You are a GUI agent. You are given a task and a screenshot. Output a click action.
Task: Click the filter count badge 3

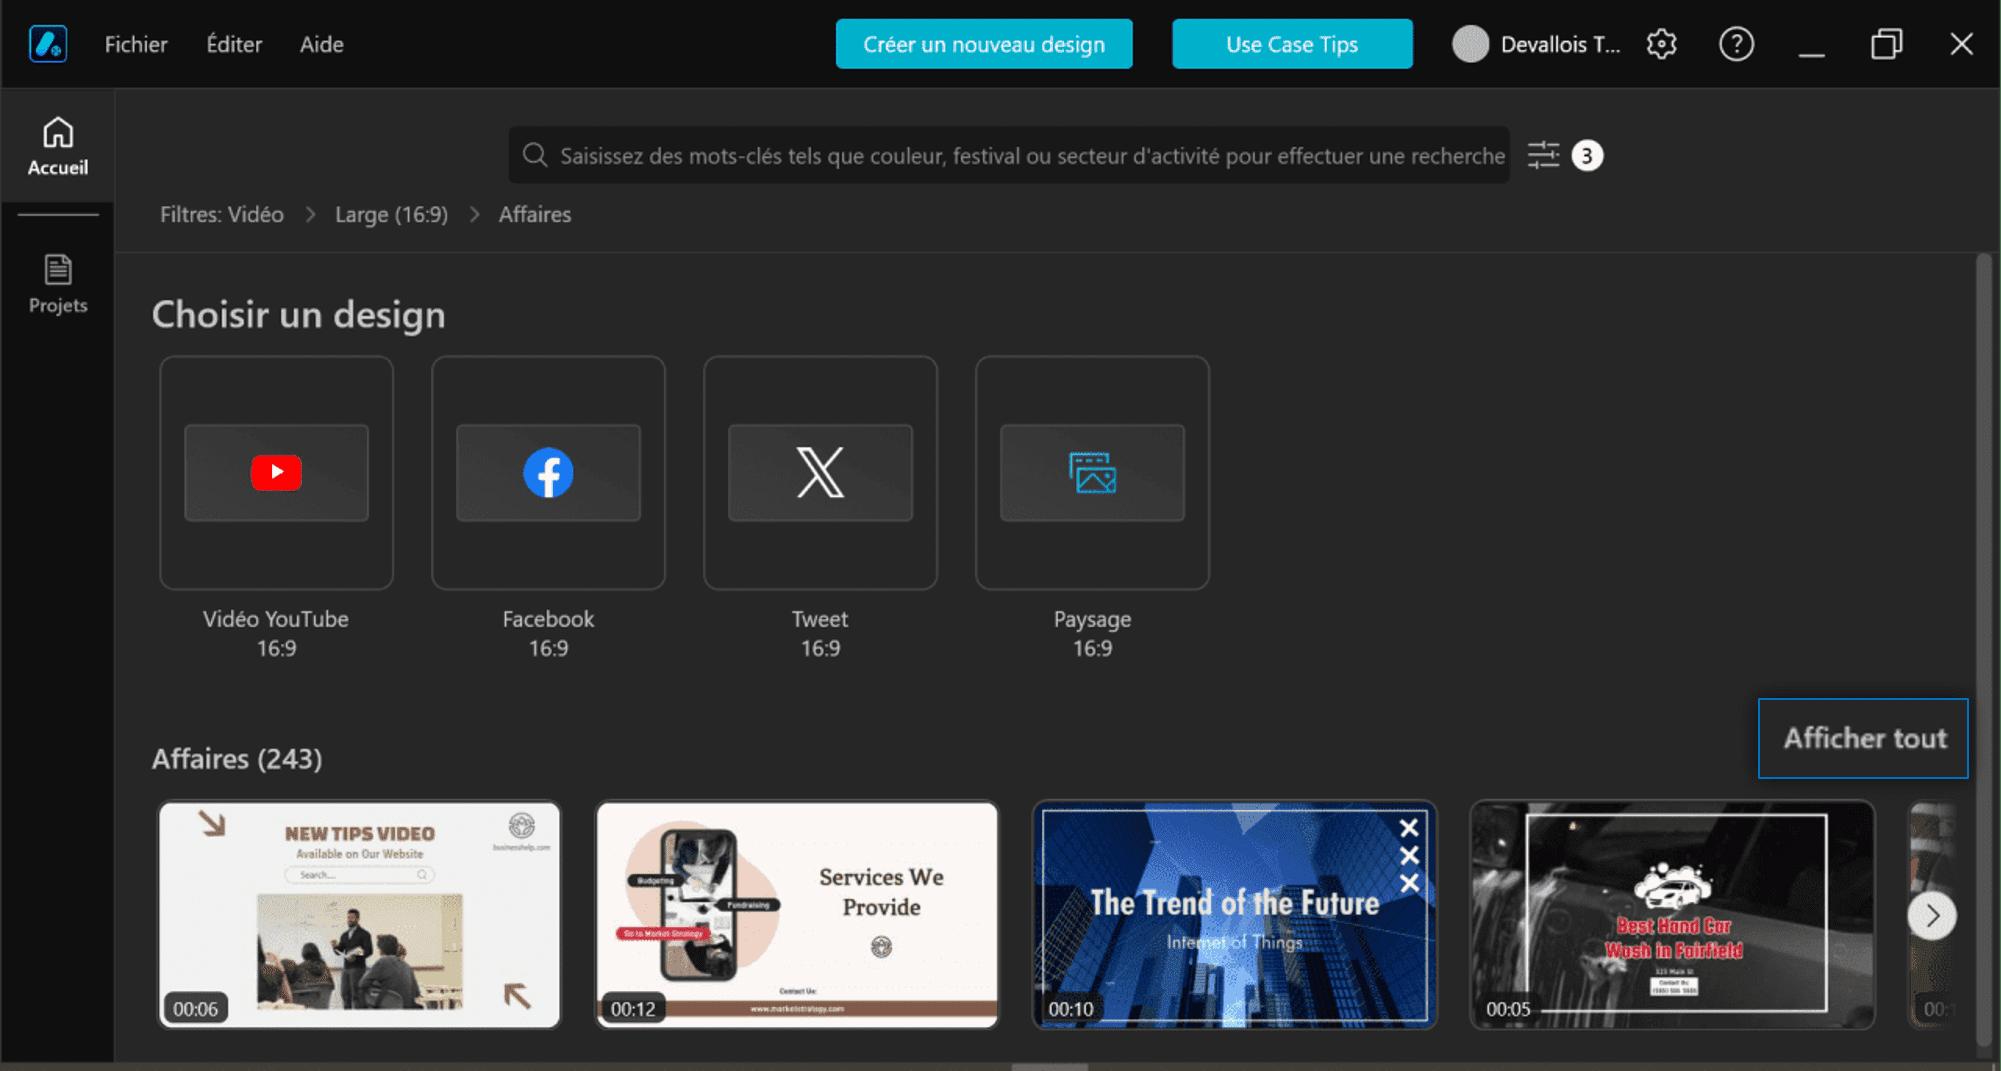(1587, 155)
